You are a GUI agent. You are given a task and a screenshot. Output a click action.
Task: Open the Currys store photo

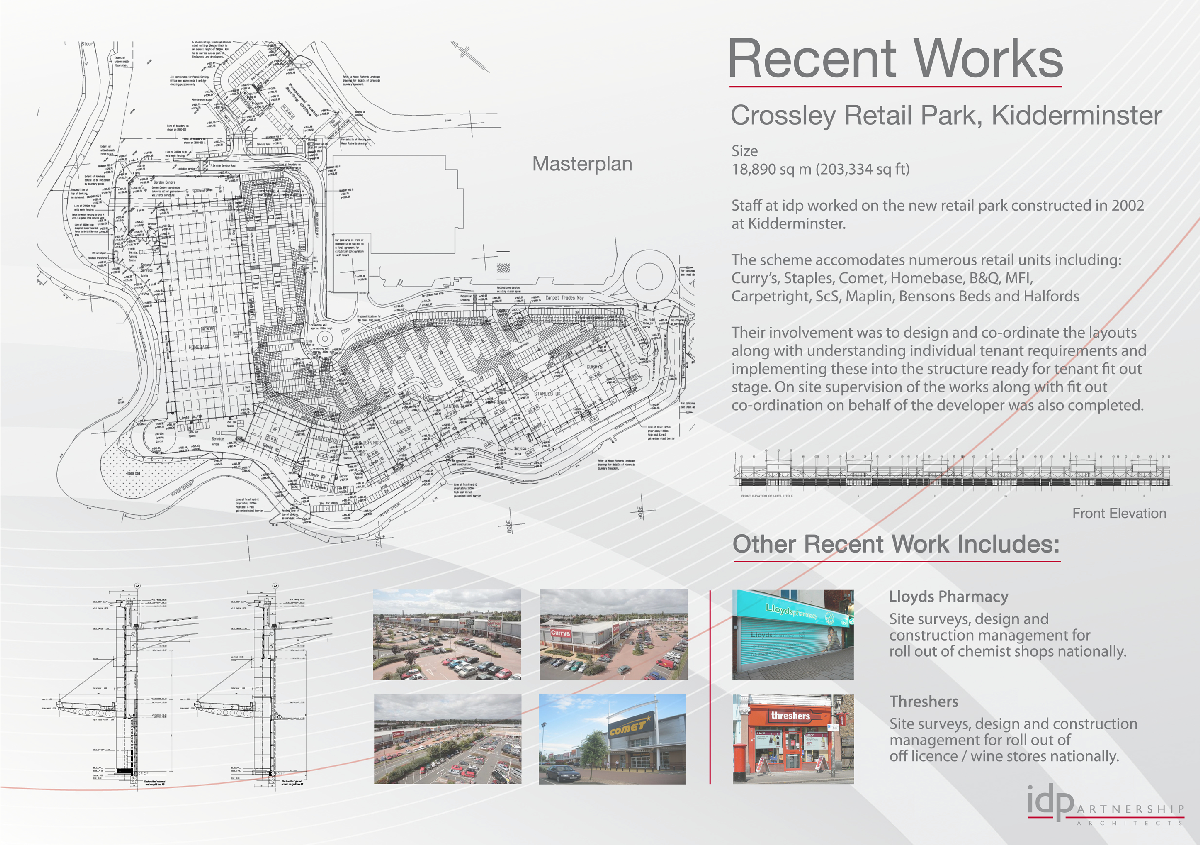pyautogui.click(x=613, y=634)
